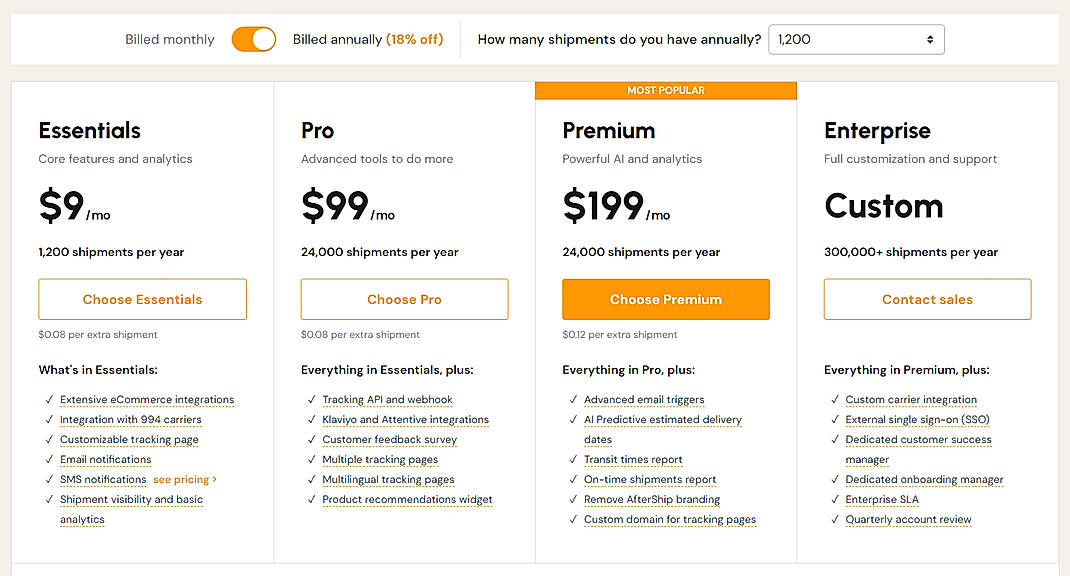Open SMS notifications see pricing link
The image size is (1070, 576).
184,479
